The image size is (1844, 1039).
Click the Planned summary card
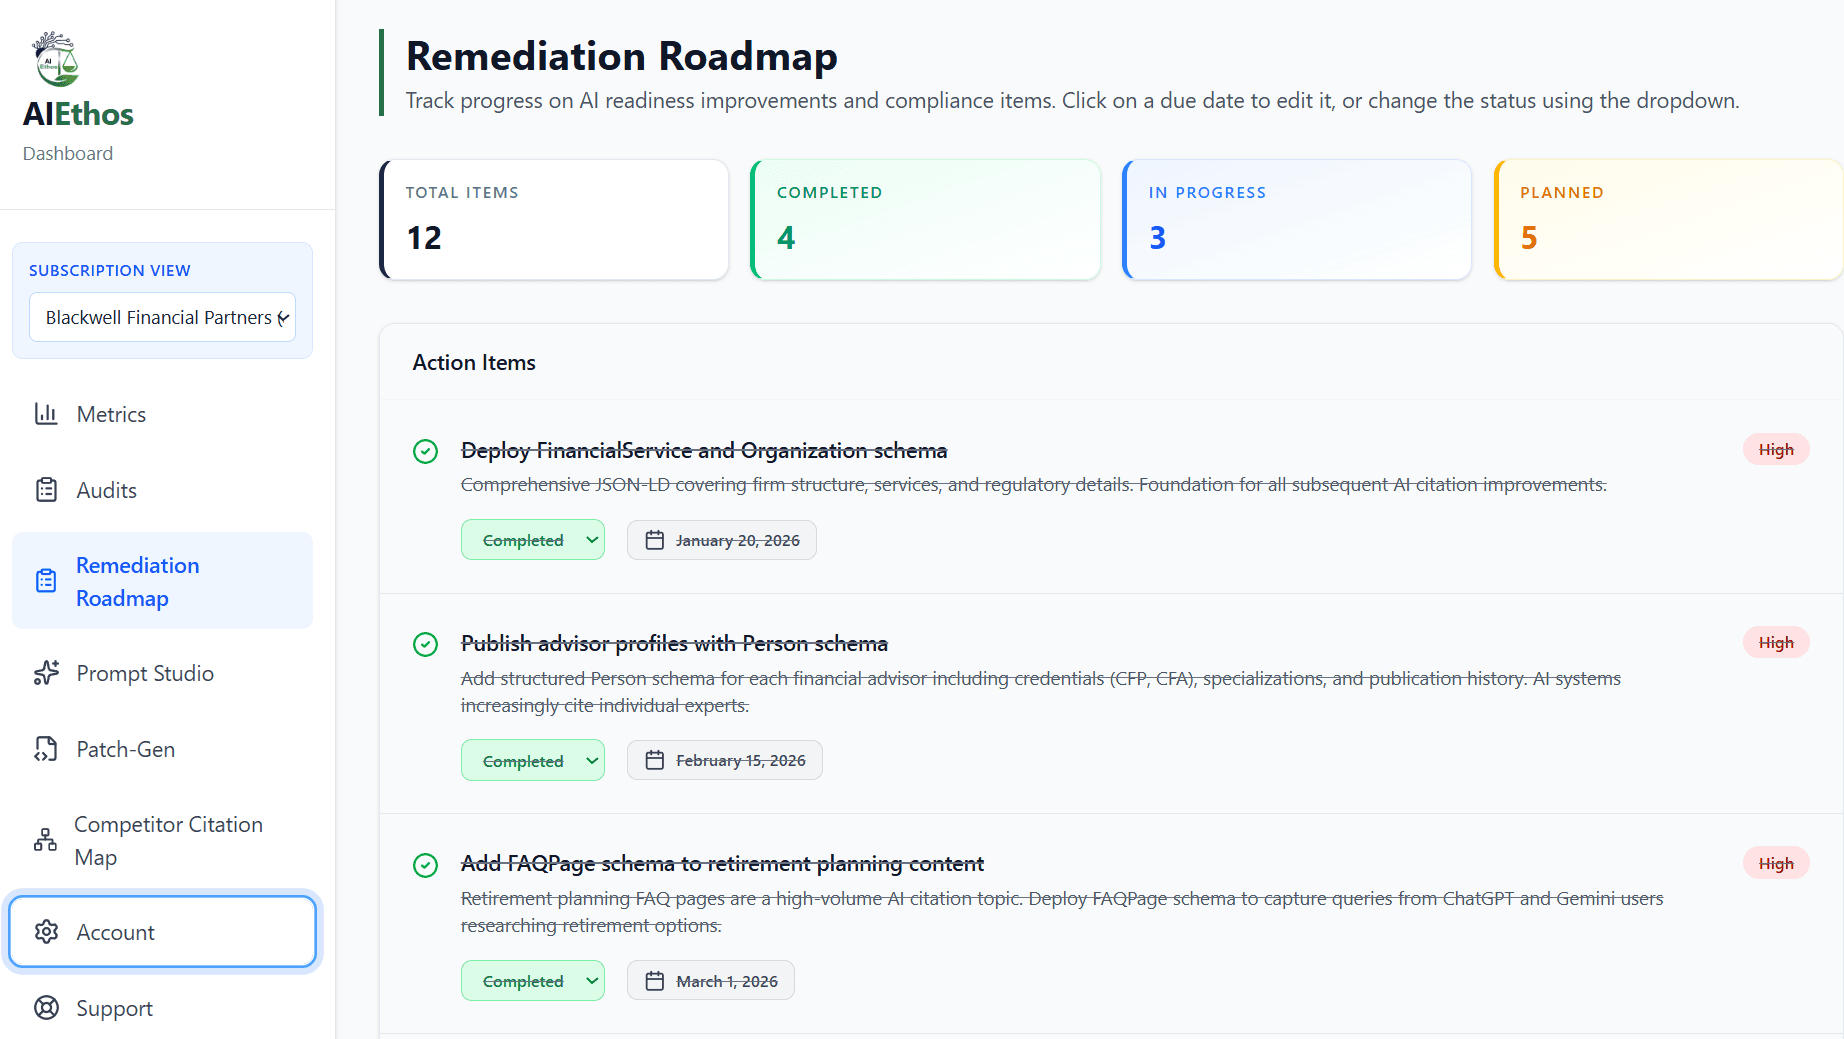[x=1668, y=220]
